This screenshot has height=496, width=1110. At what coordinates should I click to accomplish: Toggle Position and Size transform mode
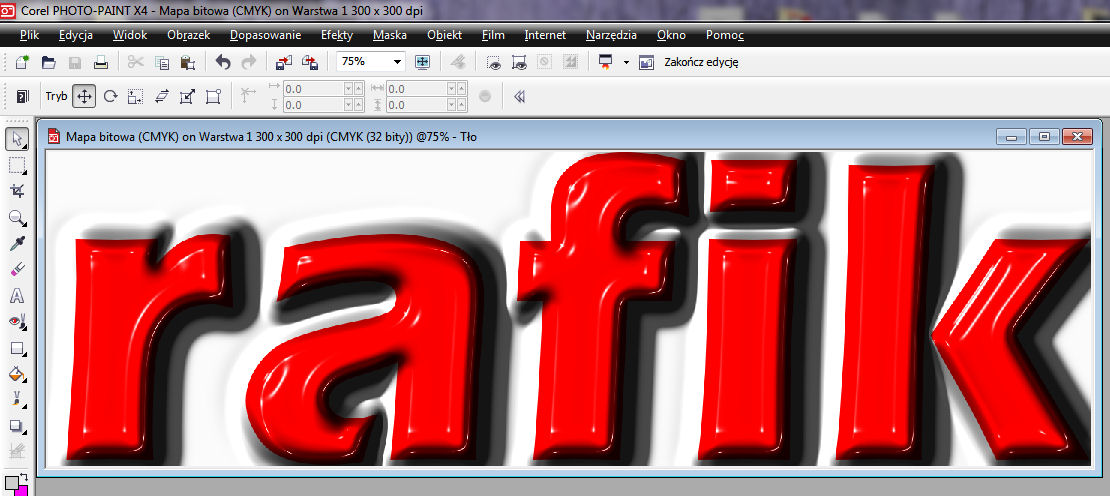(x=85, y=97)
